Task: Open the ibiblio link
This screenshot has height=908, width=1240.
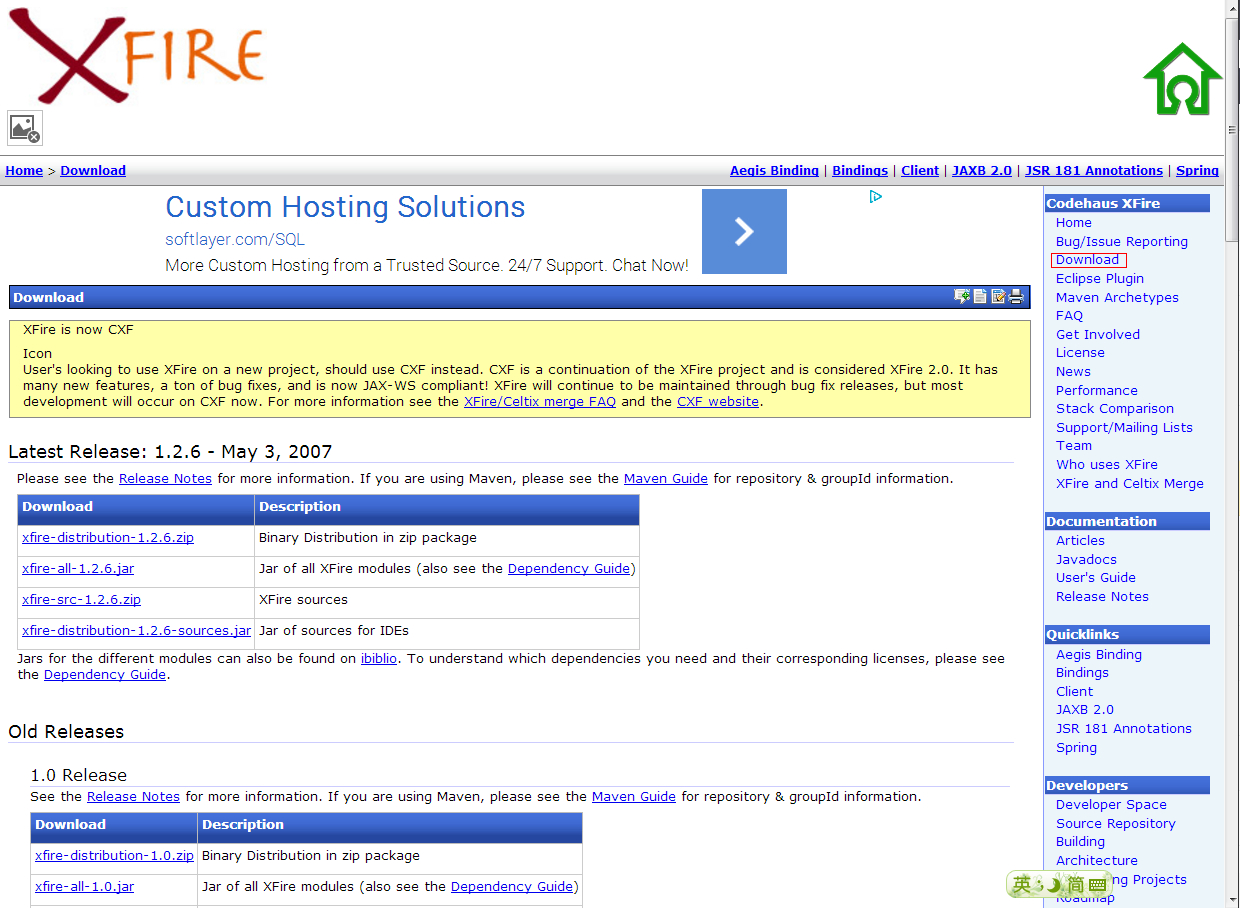Action: click(x=380, y=659)
